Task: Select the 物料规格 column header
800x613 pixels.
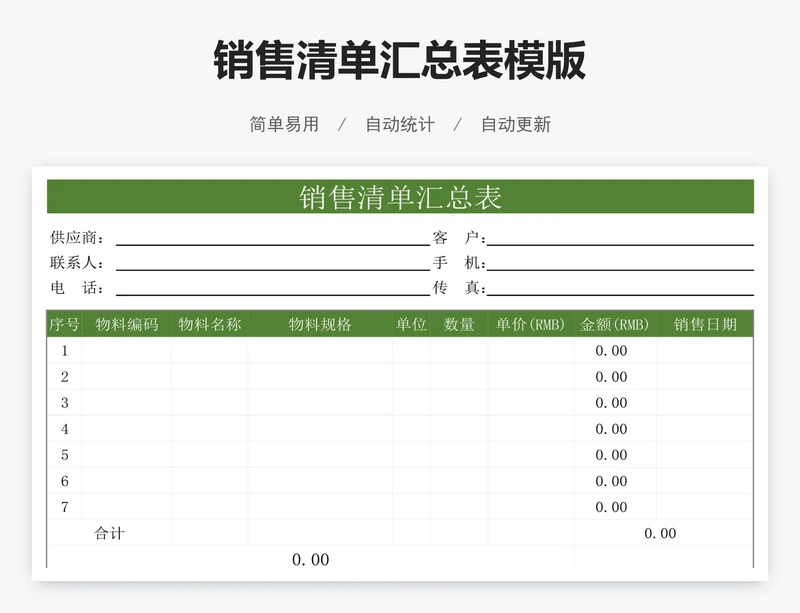Action: [x=320, y=324]
